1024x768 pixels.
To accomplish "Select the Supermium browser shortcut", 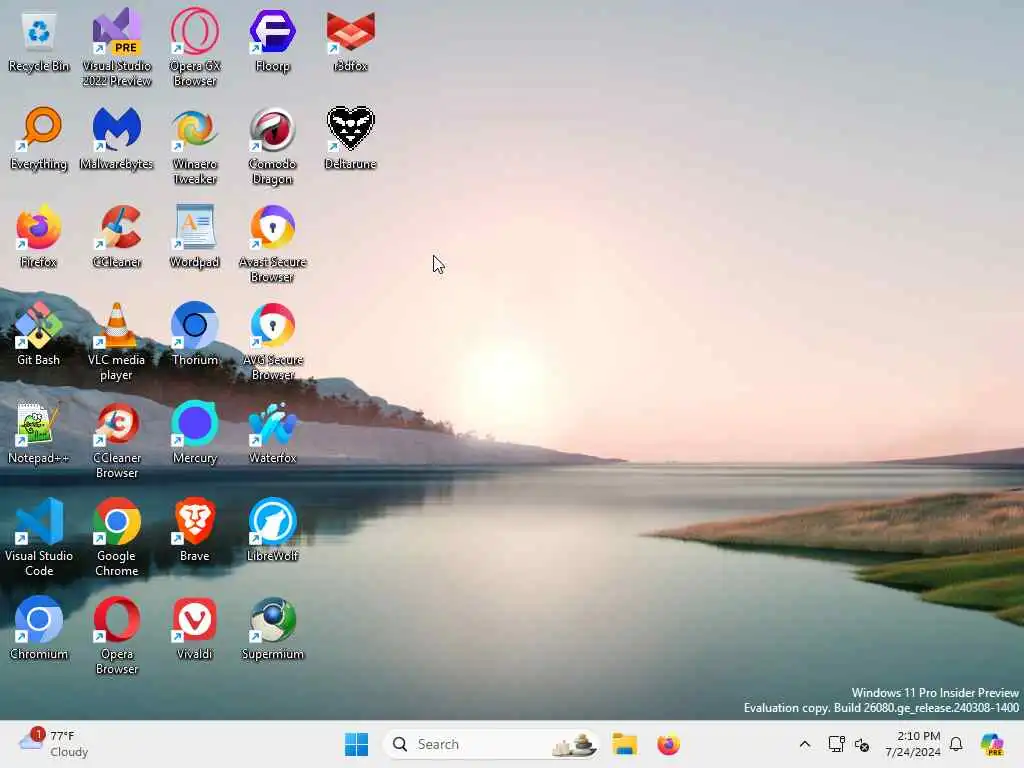I will point(272,628).
